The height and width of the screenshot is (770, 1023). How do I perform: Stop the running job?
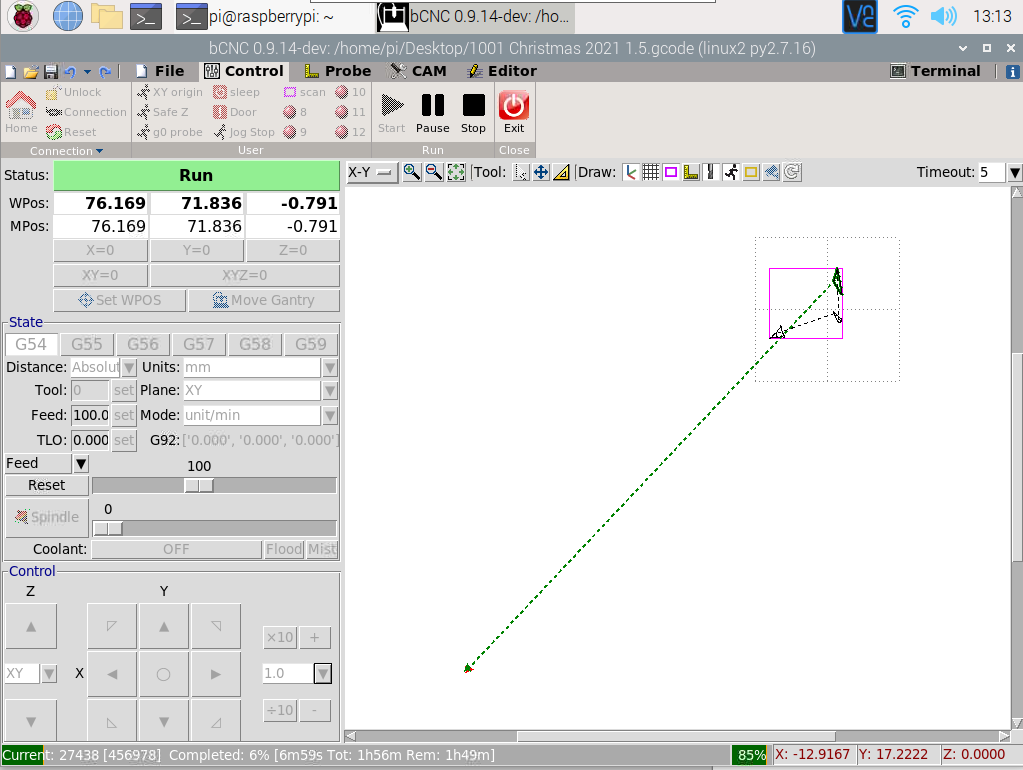coord(473,113)
